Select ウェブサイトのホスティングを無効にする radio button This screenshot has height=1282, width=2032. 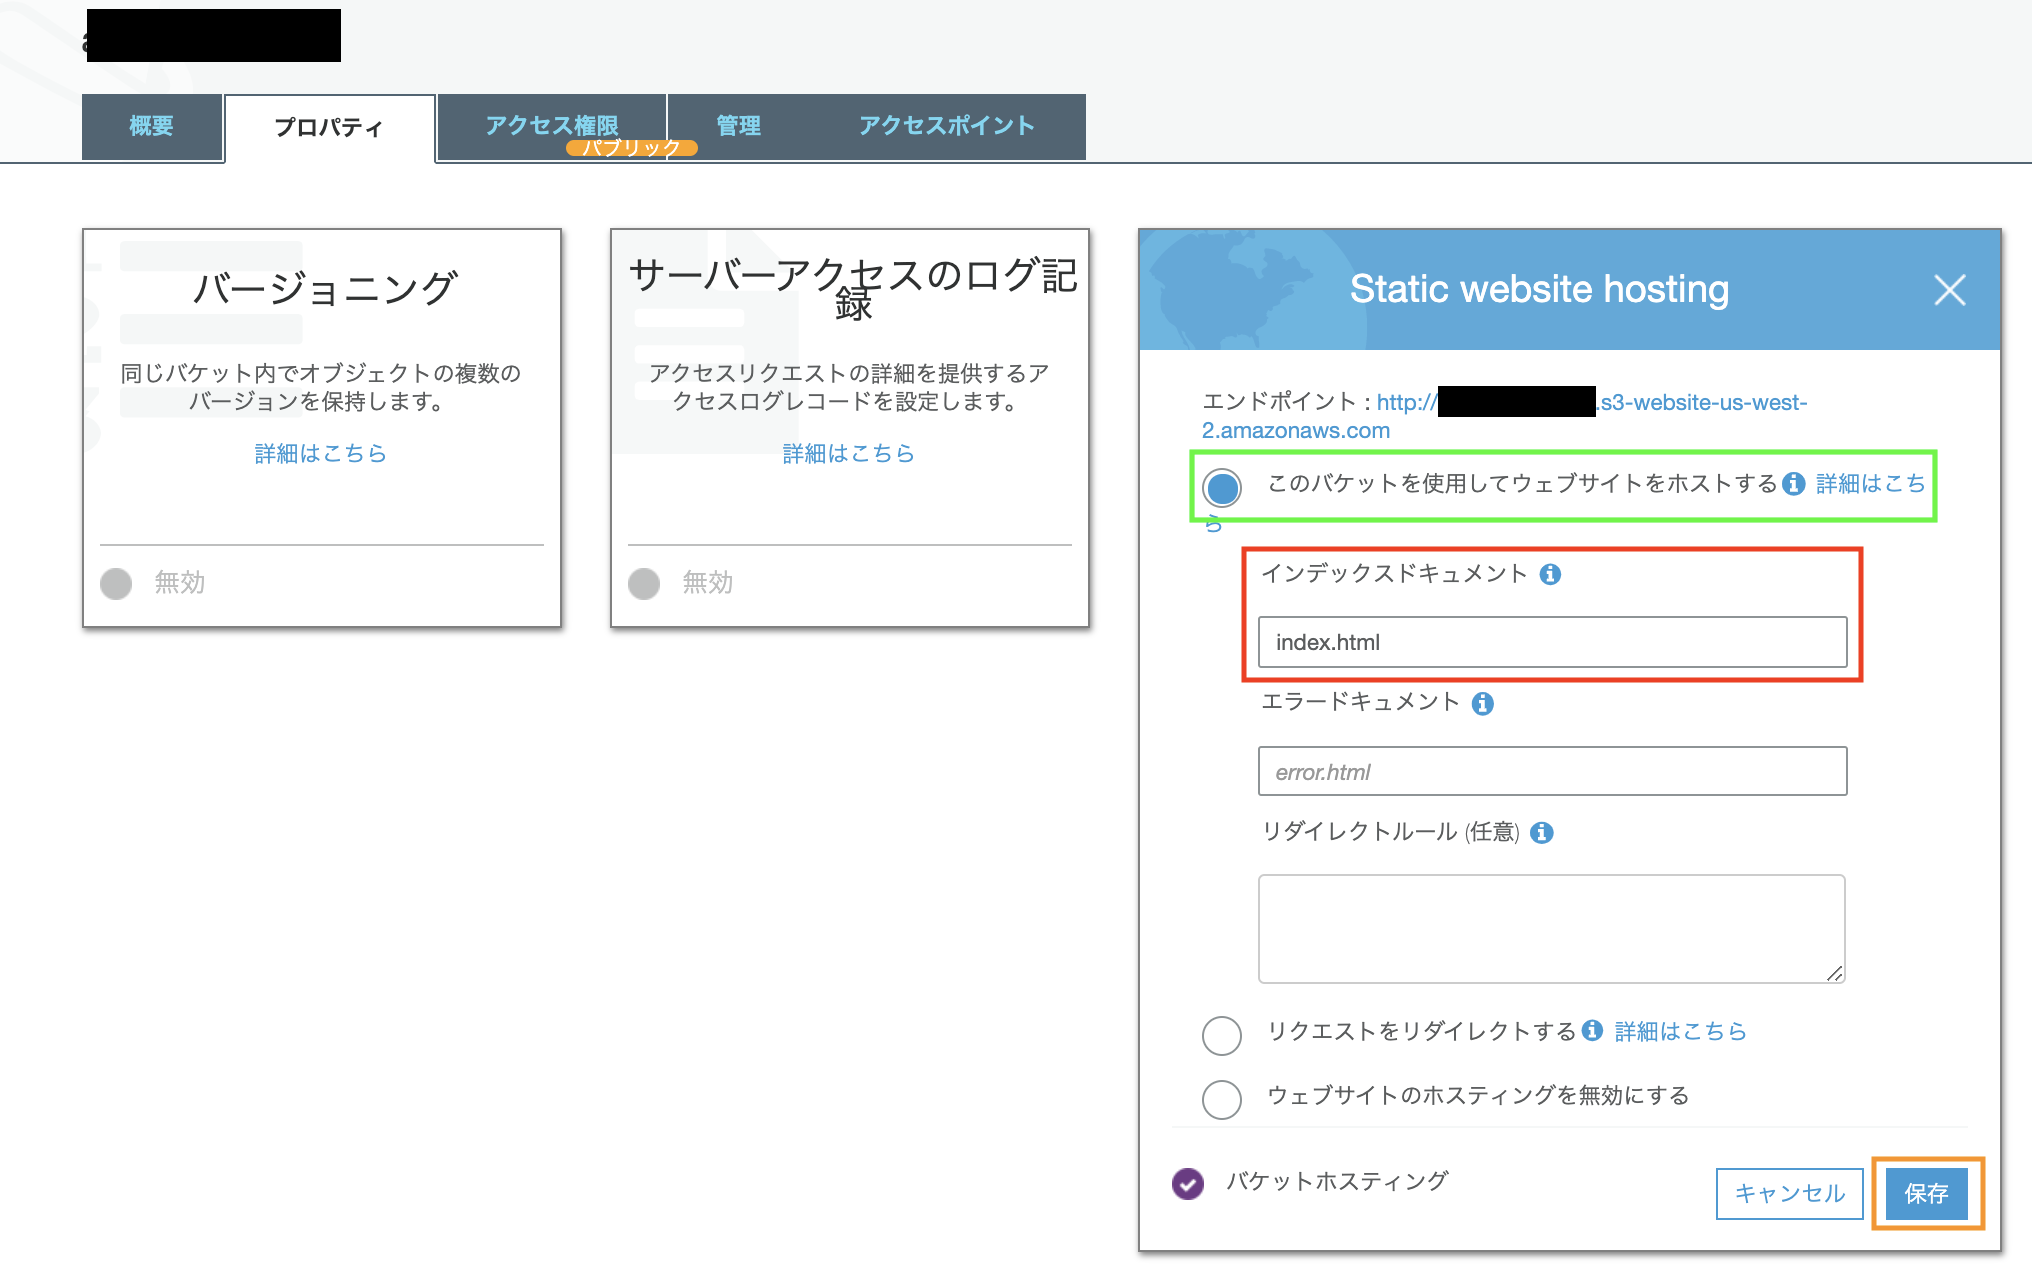1222,1099
